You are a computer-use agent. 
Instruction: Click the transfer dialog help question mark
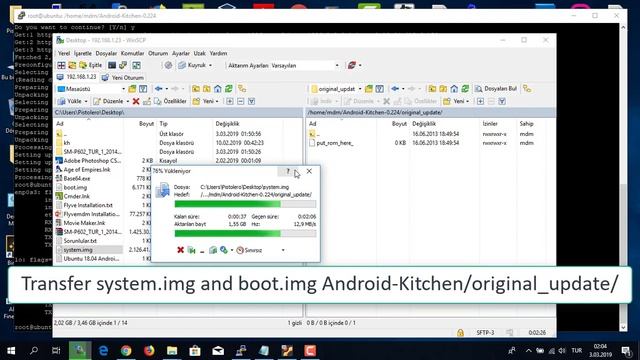point(288,171)
